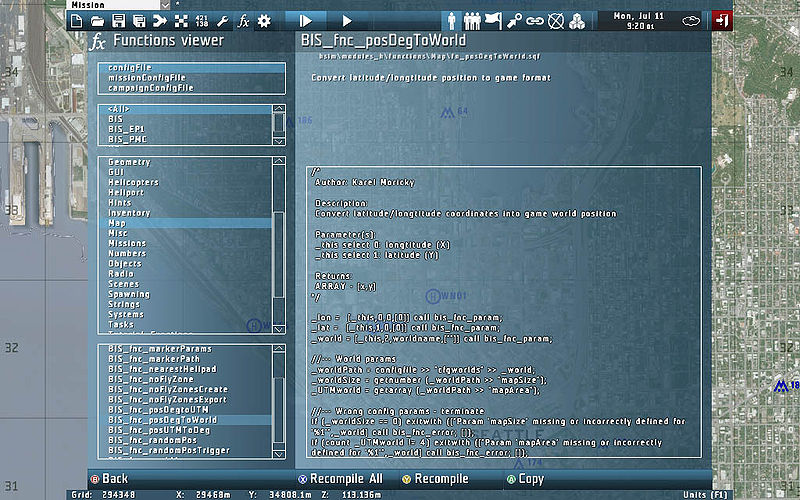Screen dimensions: 800x500
Task: Select the waypoint connector icon
Action: pos(514,21)
